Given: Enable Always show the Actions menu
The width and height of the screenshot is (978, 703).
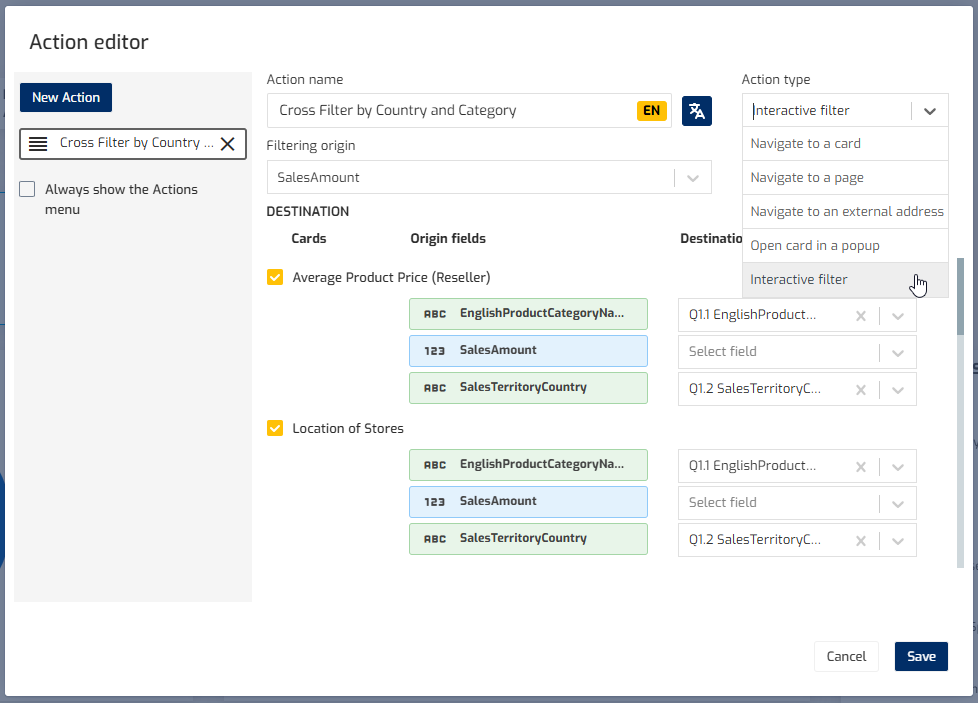Looking at the screenshot, I should tap(26, 188).
